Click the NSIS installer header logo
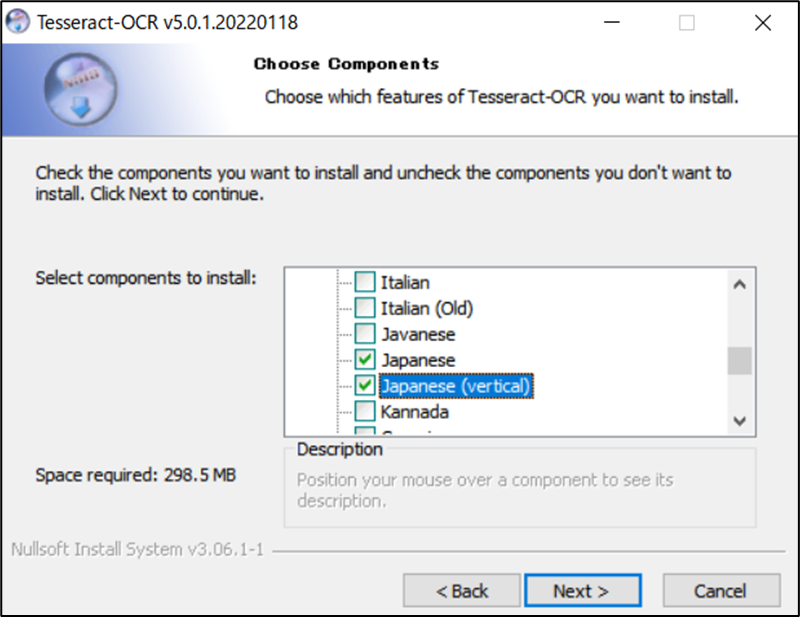The height and width of the screenshot is (617, 800). tap(79, 90)
